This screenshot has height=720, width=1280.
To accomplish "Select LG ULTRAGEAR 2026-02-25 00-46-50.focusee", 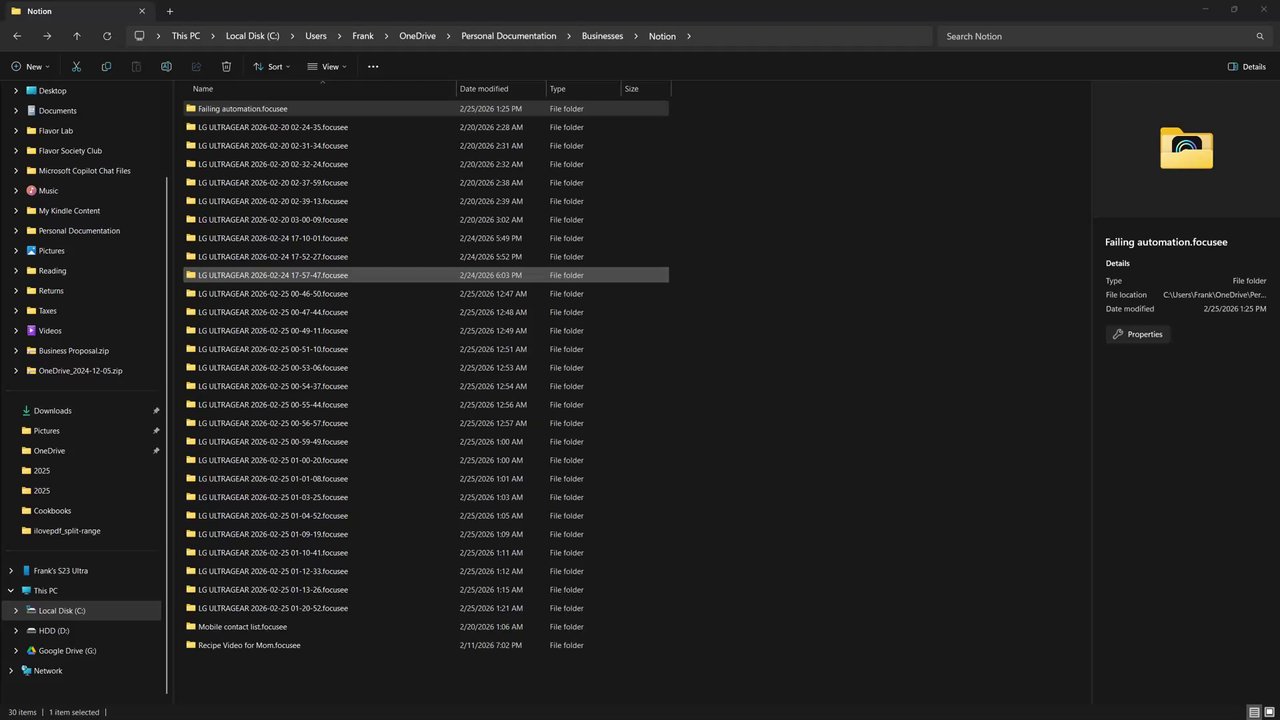I will point(426,294).
